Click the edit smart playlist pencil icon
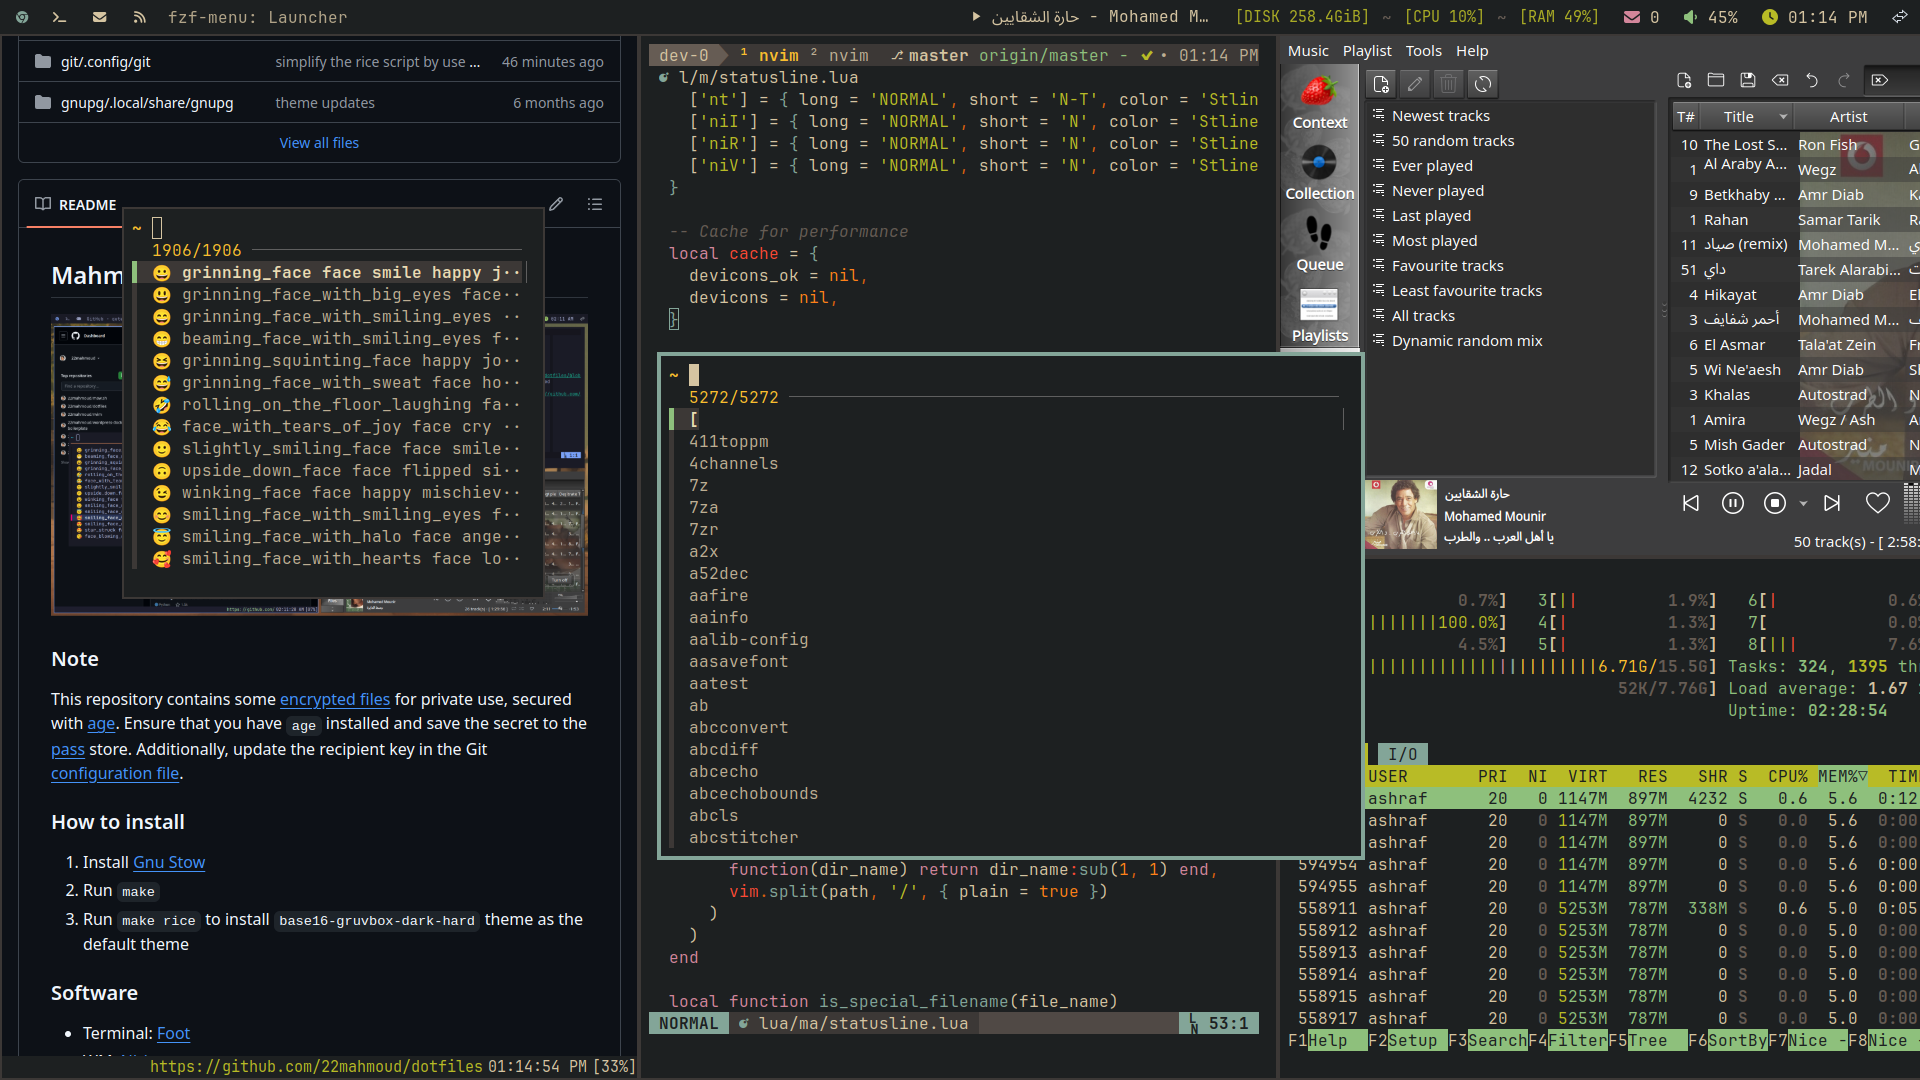 1415,84
